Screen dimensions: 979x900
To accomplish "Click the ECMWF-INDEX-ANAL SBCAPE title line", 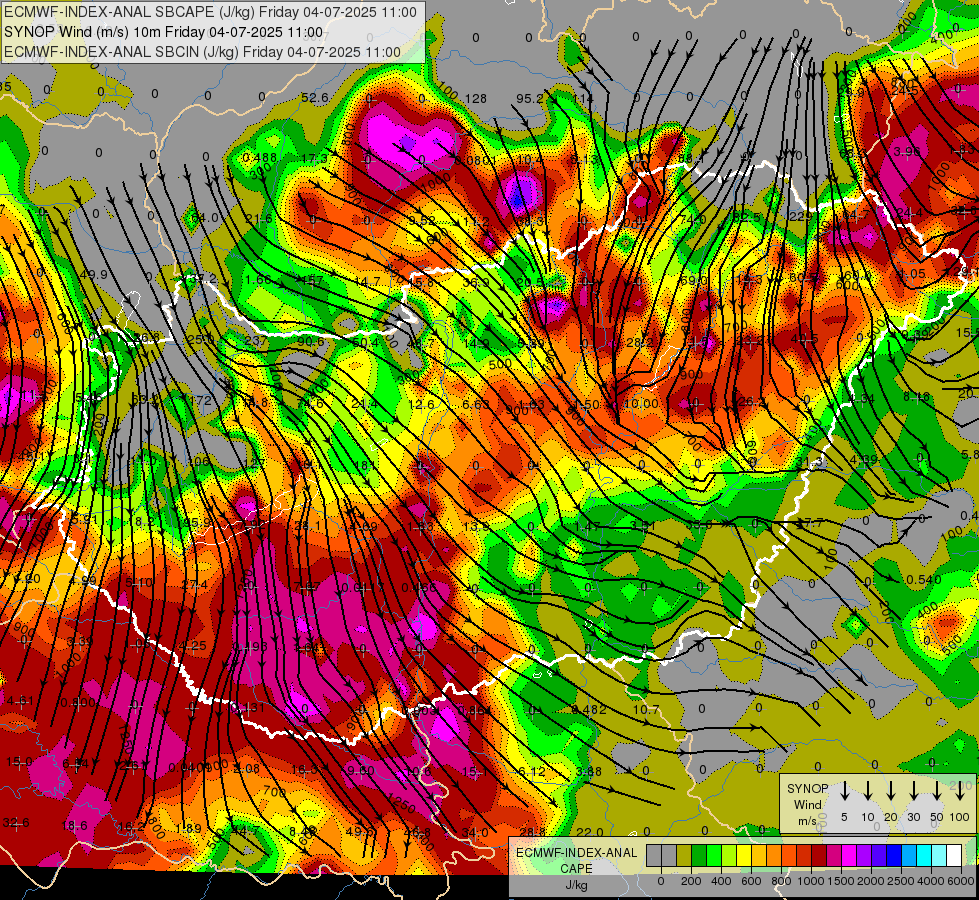I will [210, 12].
